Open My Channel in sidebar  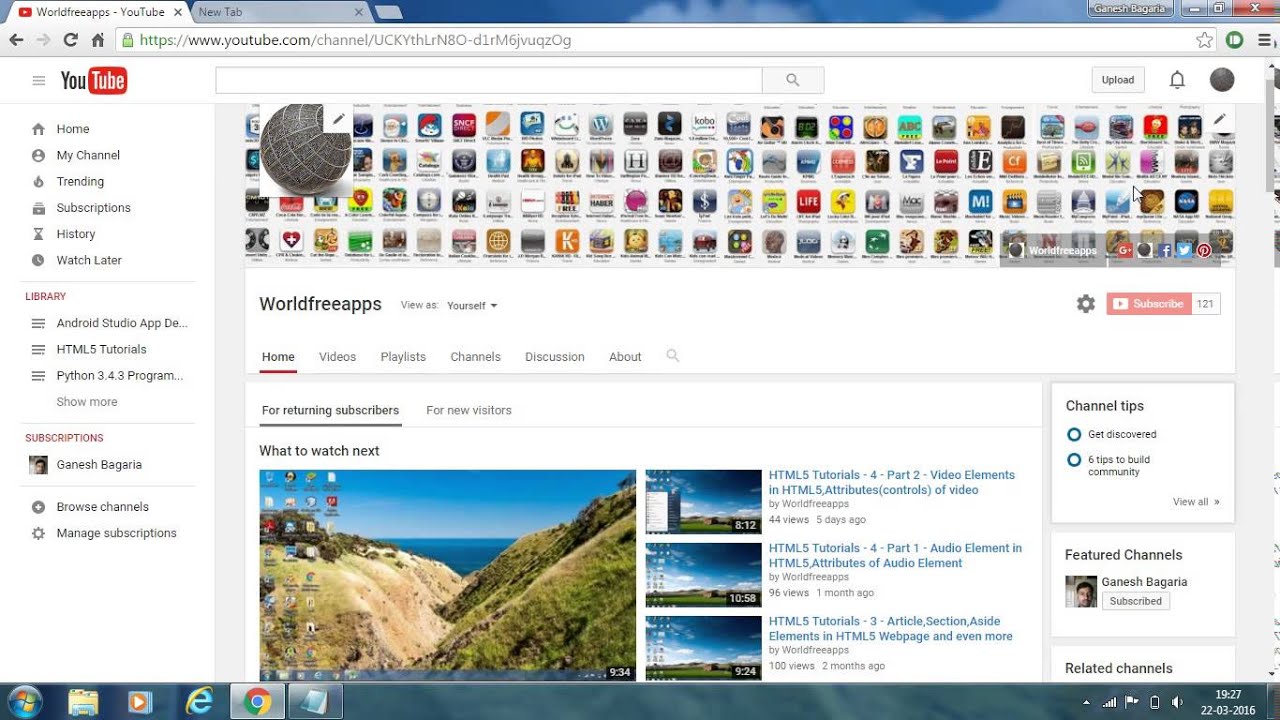pos(88,155)
